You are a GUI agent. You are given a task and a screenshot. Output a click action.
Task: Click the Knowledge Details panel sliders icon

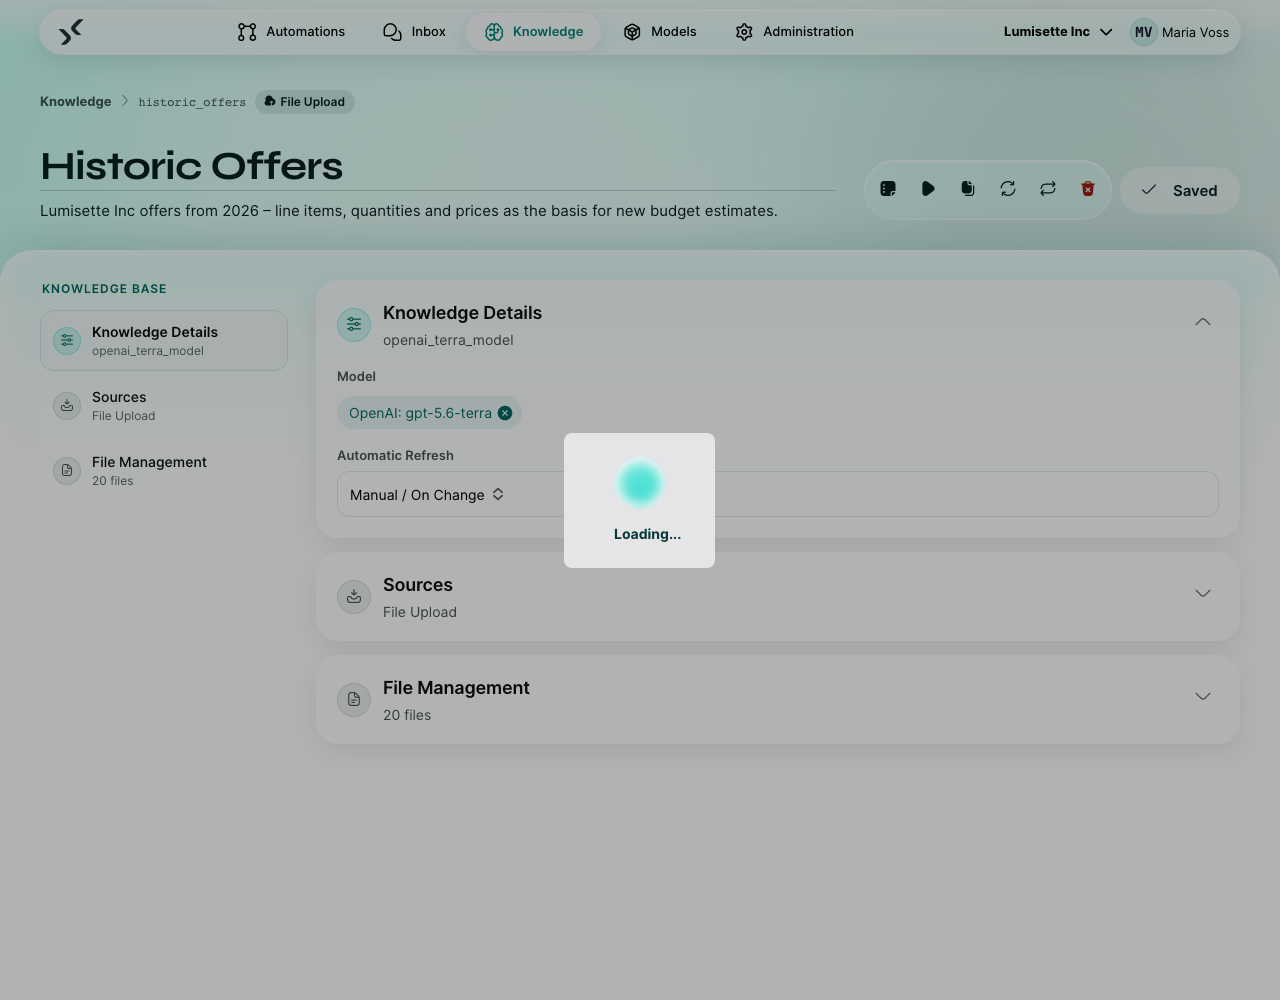point(354,325)
